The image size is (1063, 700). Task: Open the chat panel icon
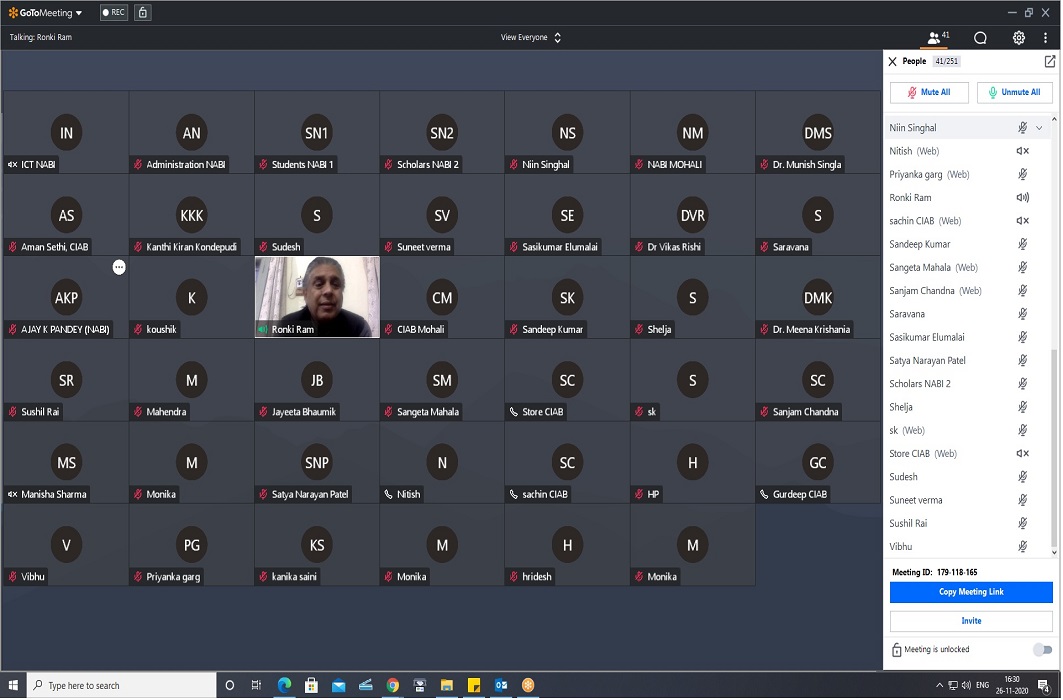coord(980,38)
